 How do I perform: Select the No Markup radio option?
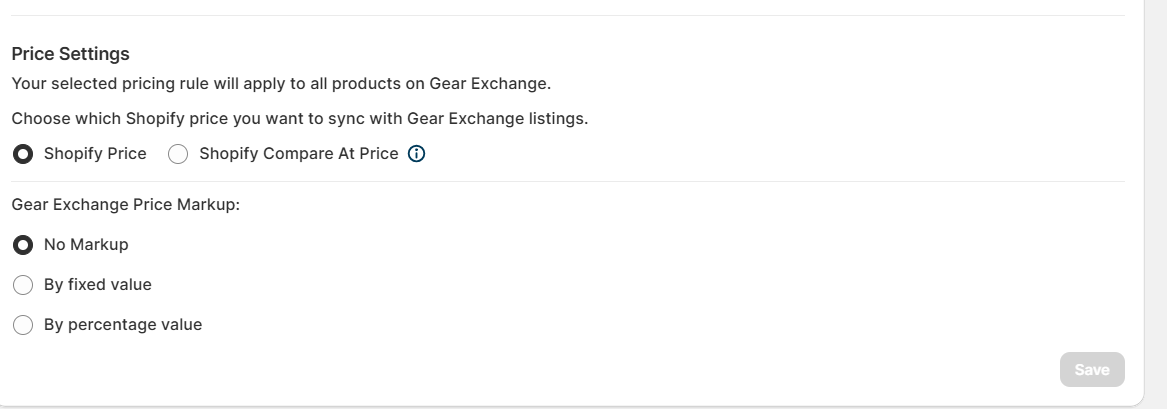coord(23,245)
